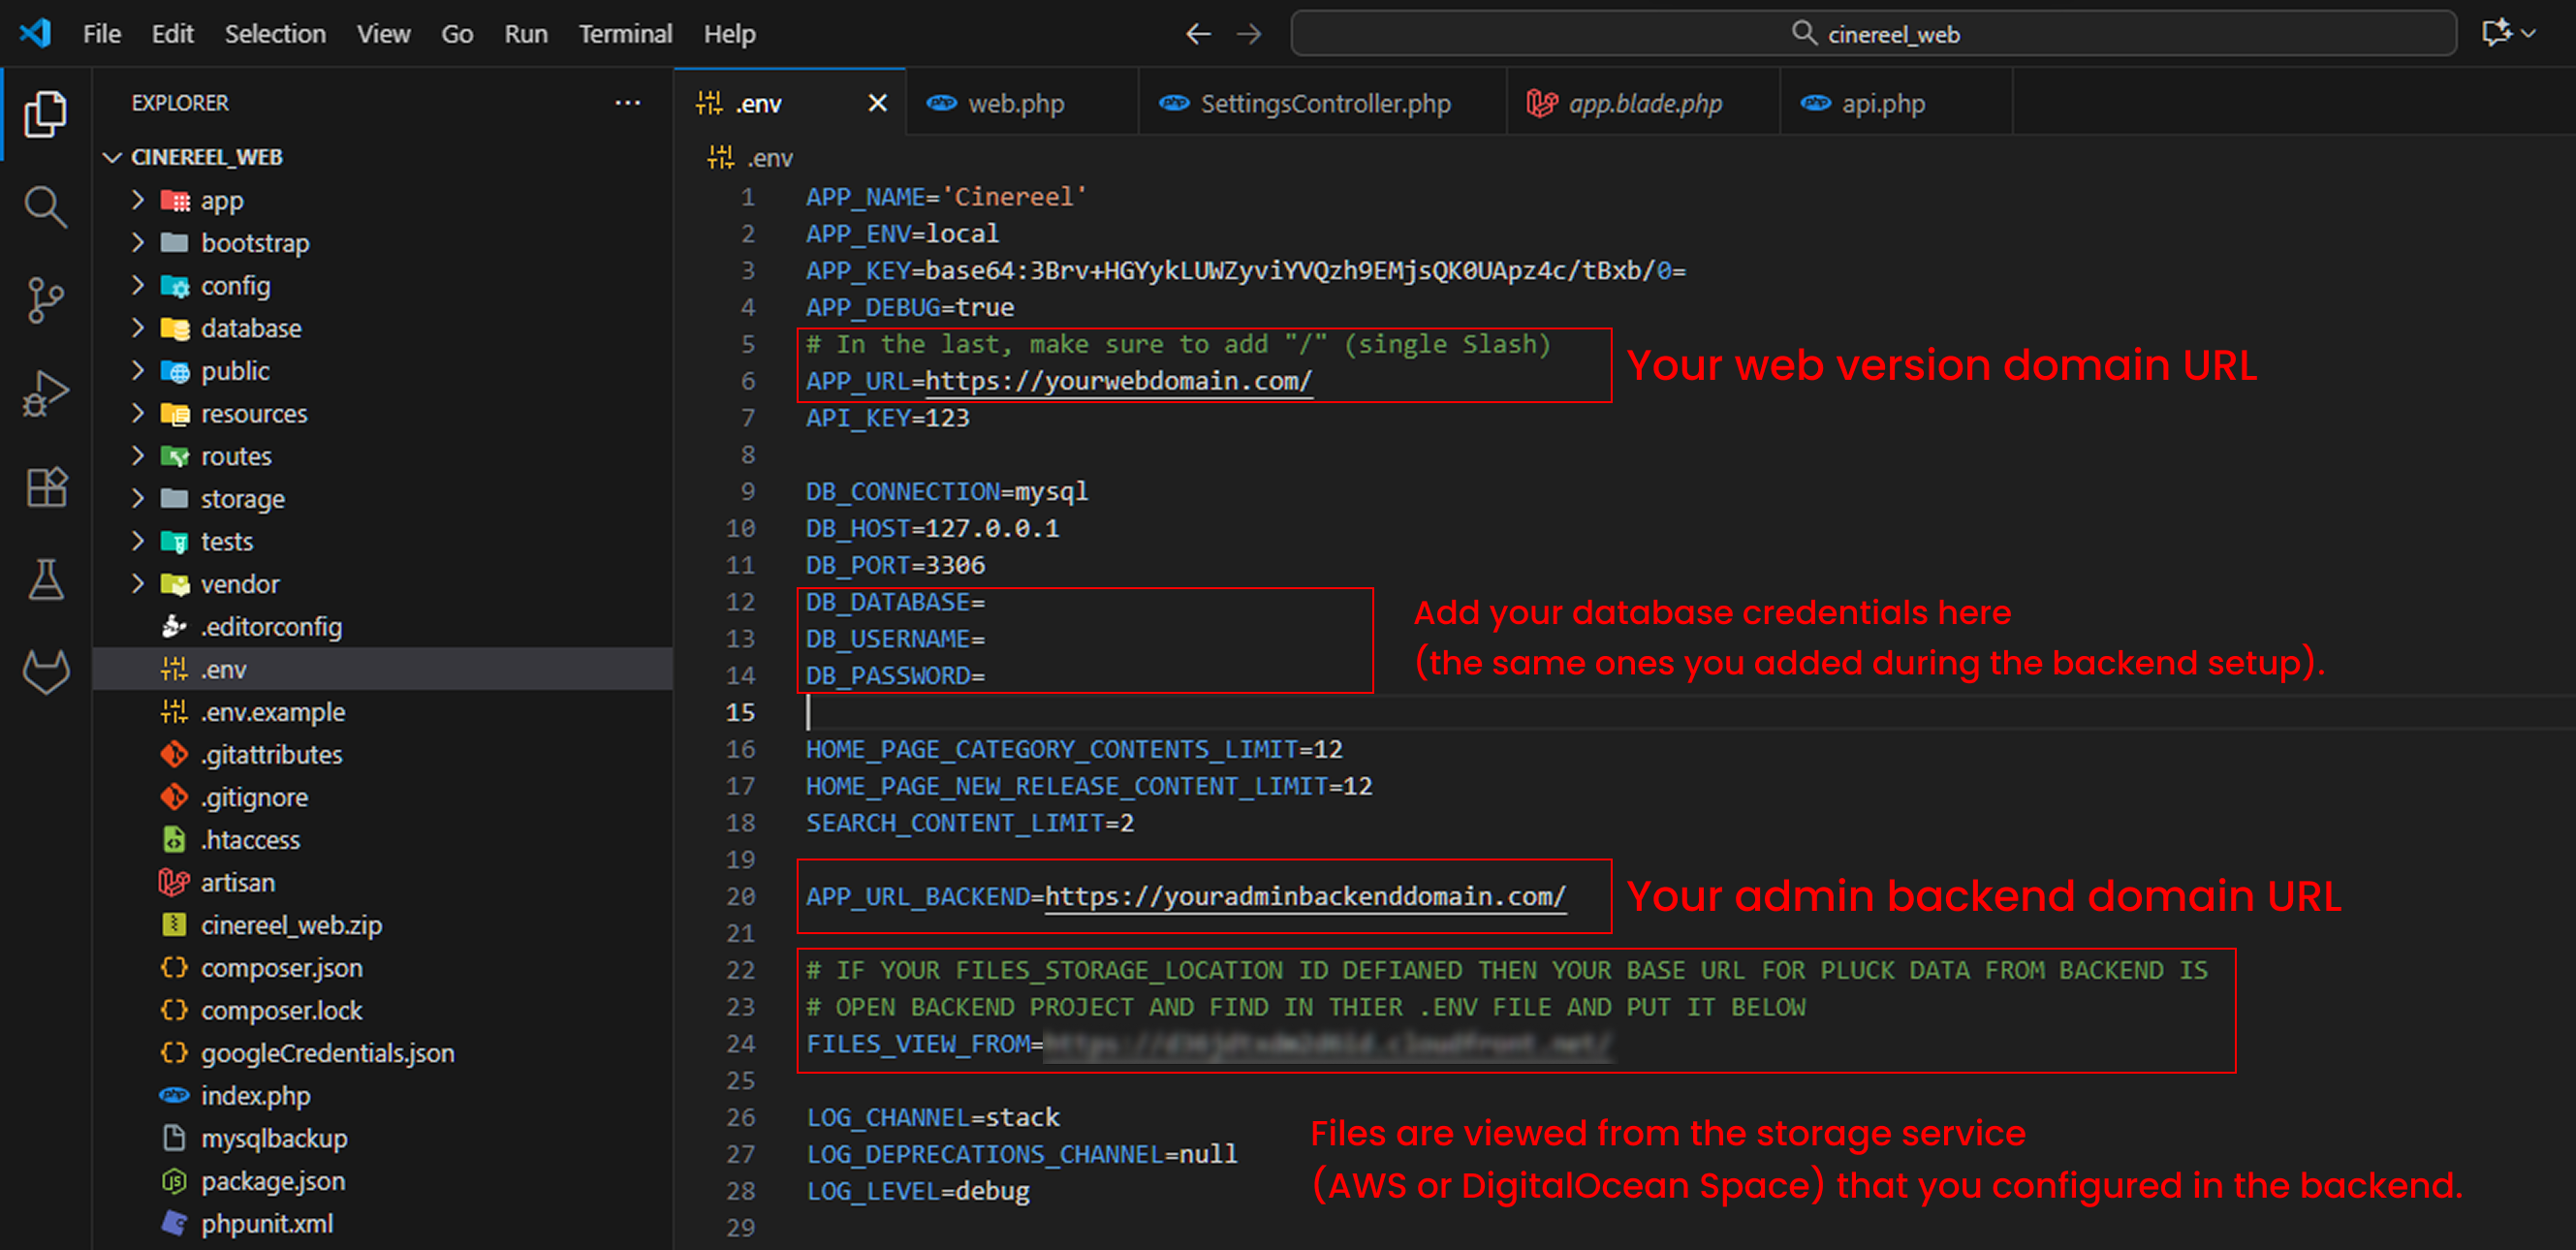Open the Terminal menu
This screenshot has width=2576, height=1250.
coord(625,34)
